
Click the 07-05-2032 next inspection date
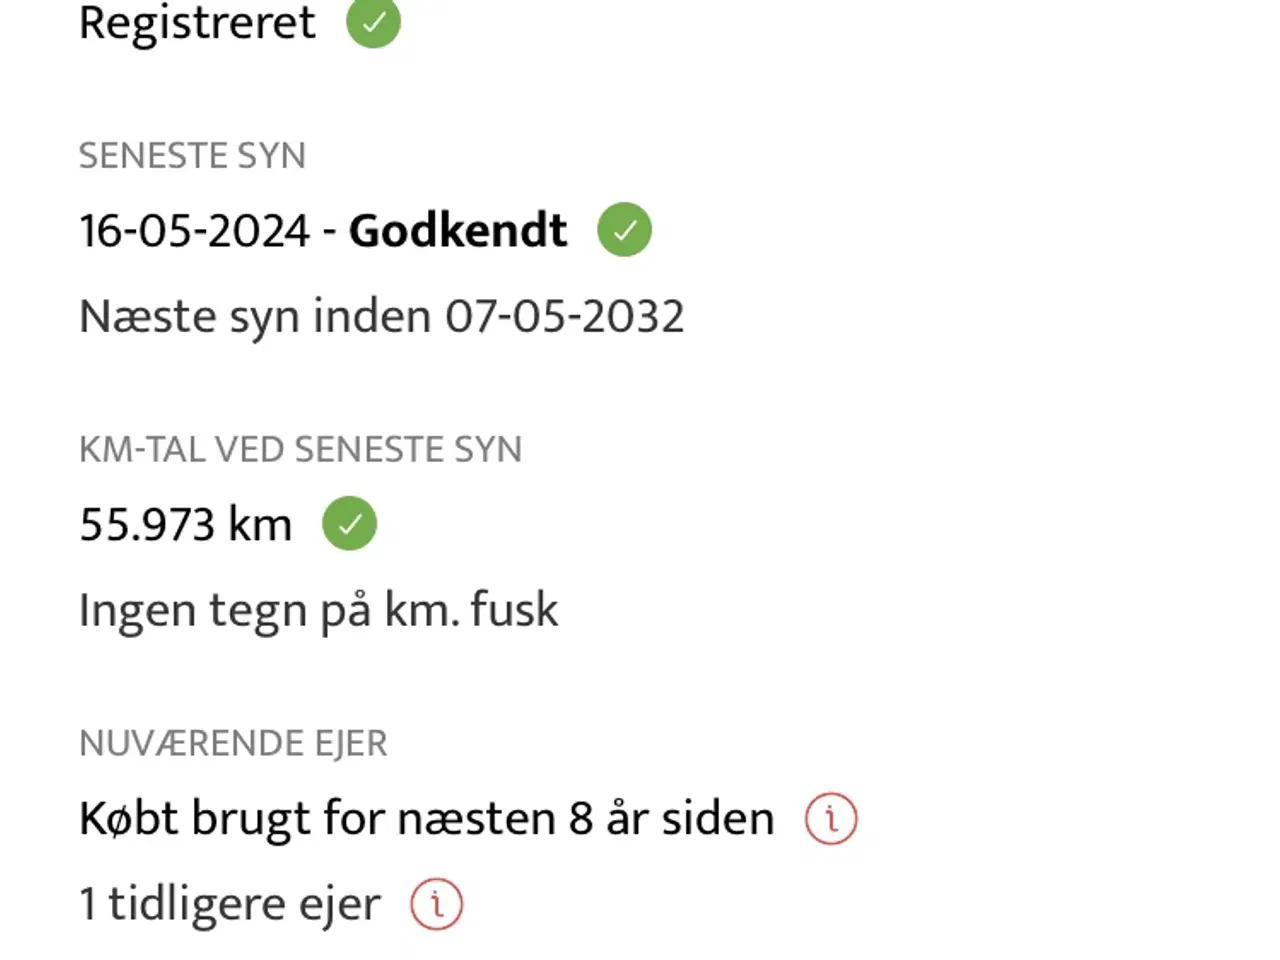(x=565, y=317)
